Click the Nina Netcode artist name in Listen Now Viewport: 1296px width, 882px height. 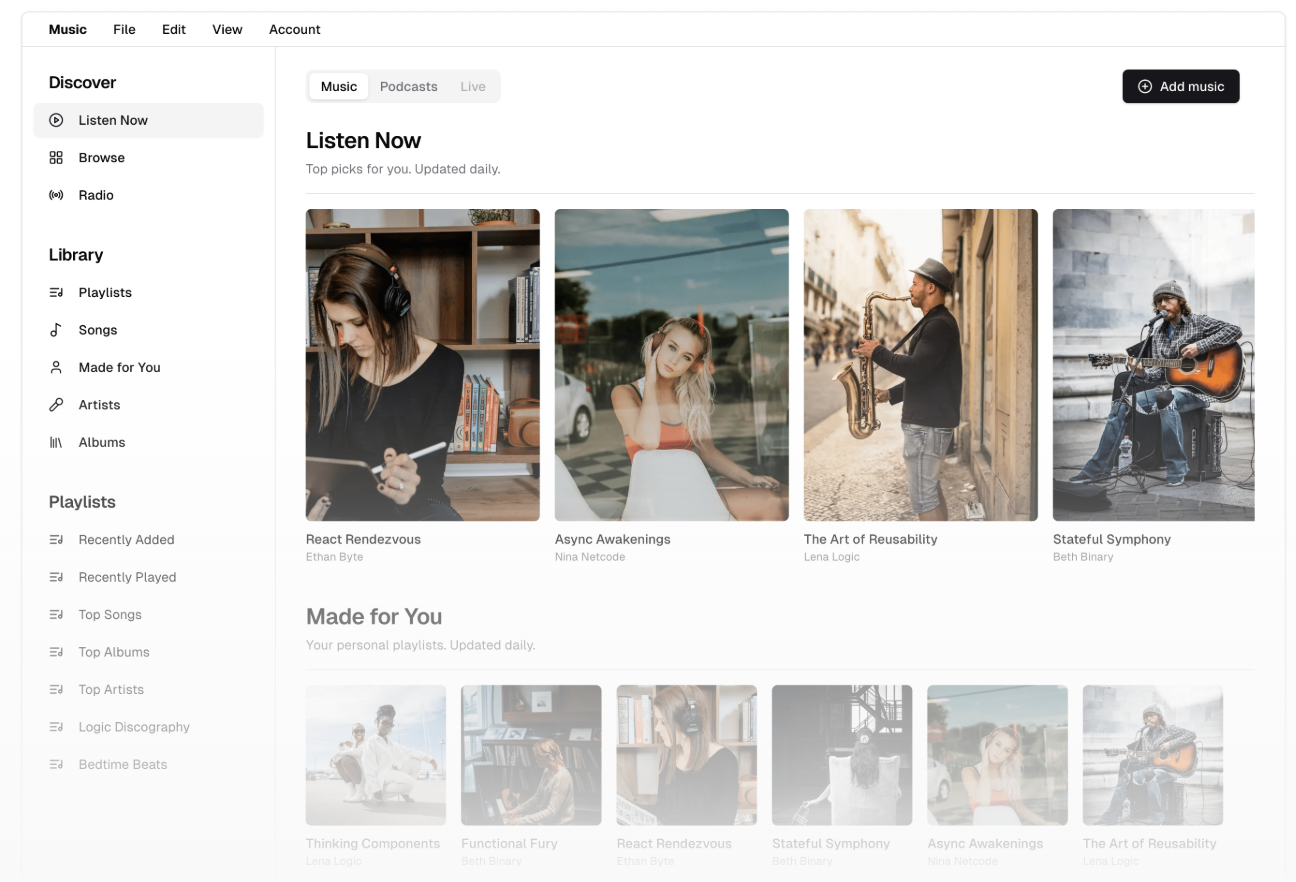click(x=590, y=557)
